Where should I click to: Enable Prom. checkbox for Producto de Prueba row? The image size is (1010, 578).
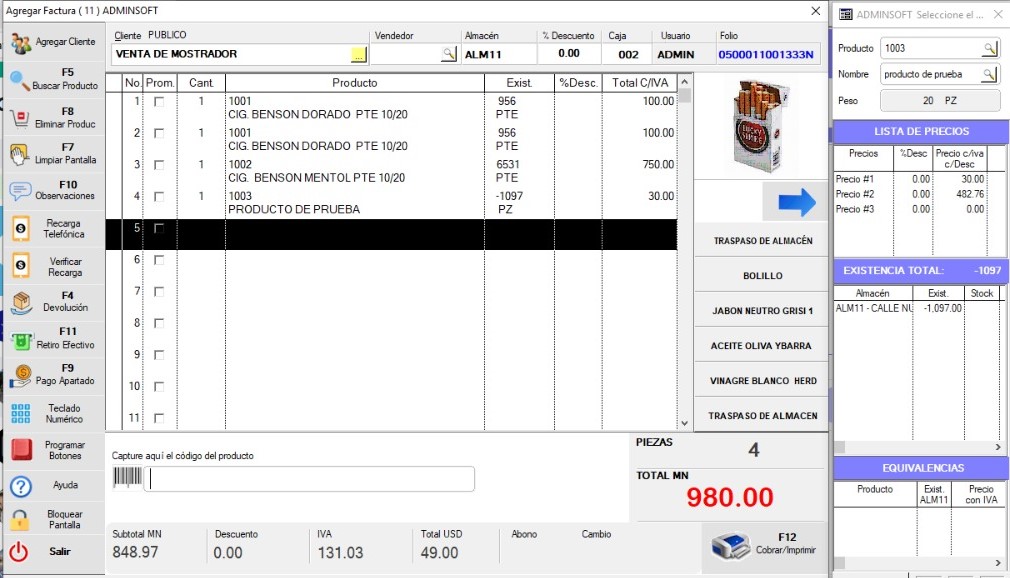click(158, 197)
